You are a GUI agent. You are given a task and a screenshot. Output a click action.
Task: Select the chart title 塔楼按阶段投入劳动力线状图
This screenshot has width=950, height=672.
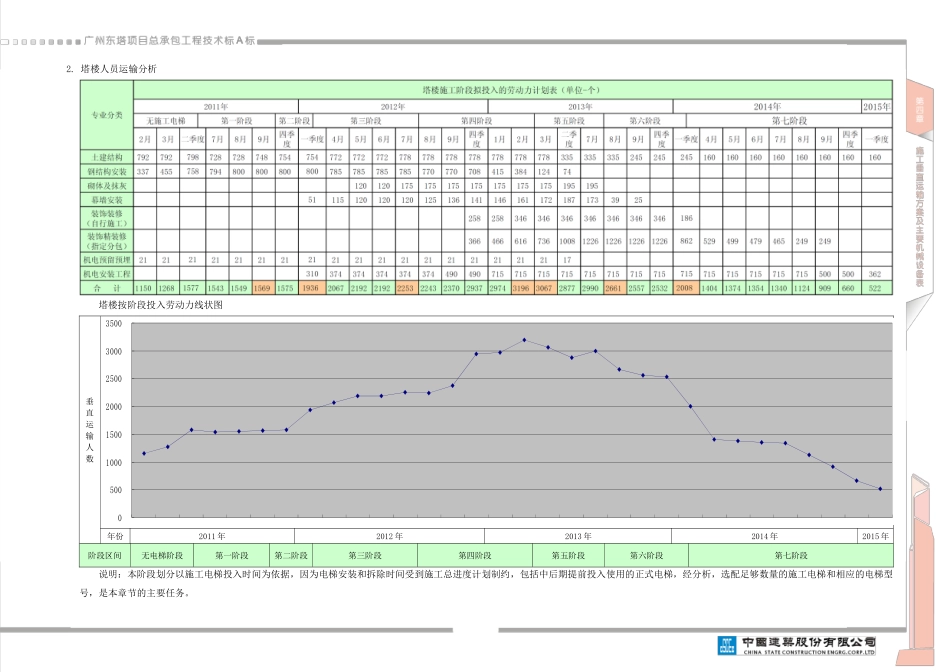pyautogui.click(x=161, y=305)
